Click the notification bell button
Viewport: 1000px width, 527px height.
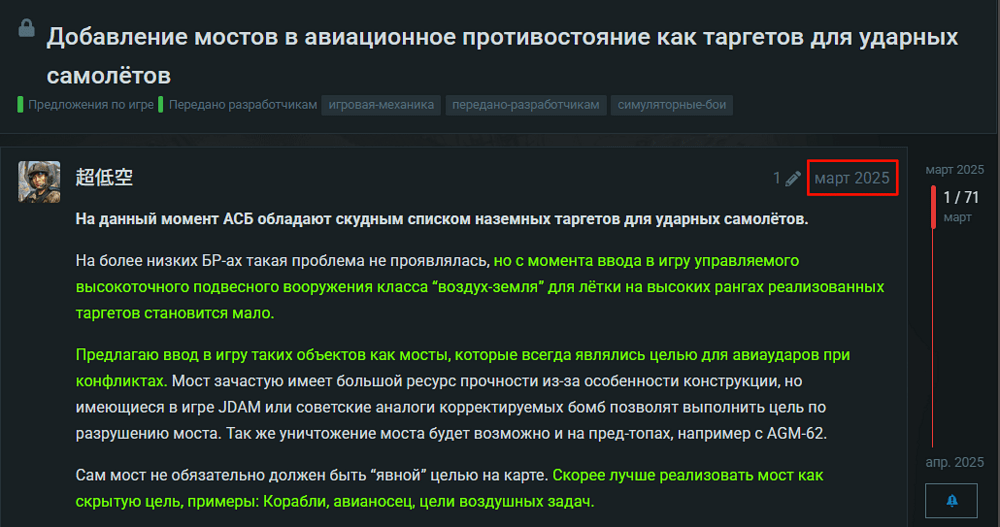(x=951, y=500)
